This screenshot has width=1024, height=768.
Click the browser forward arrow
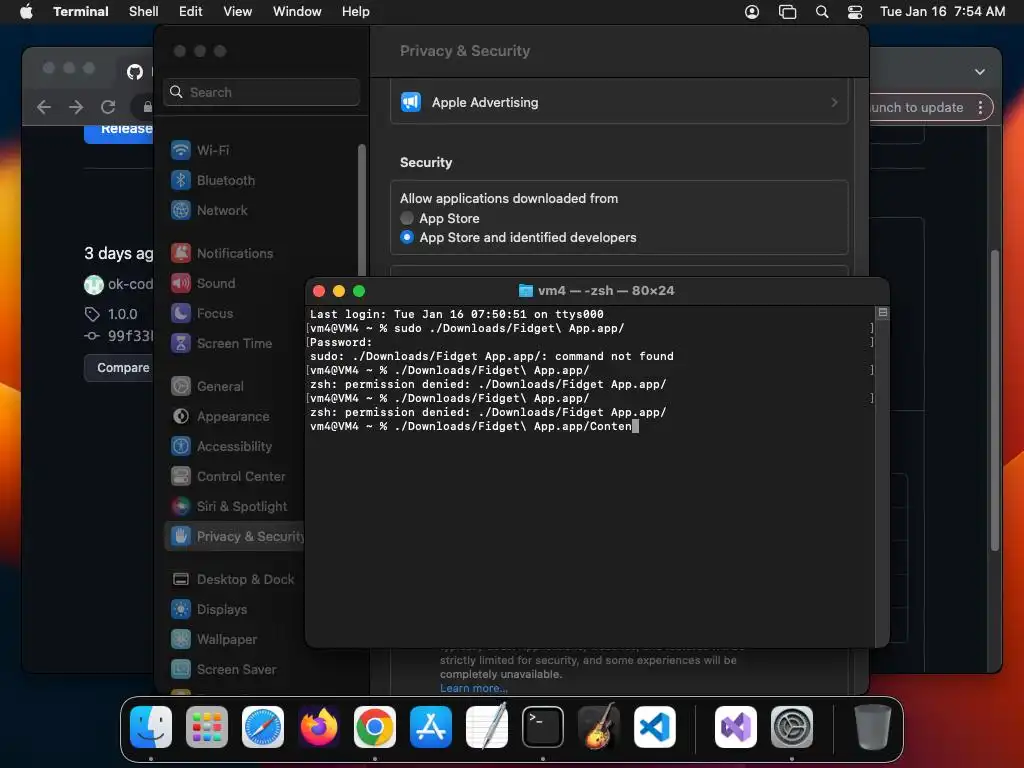pos(76,107)
